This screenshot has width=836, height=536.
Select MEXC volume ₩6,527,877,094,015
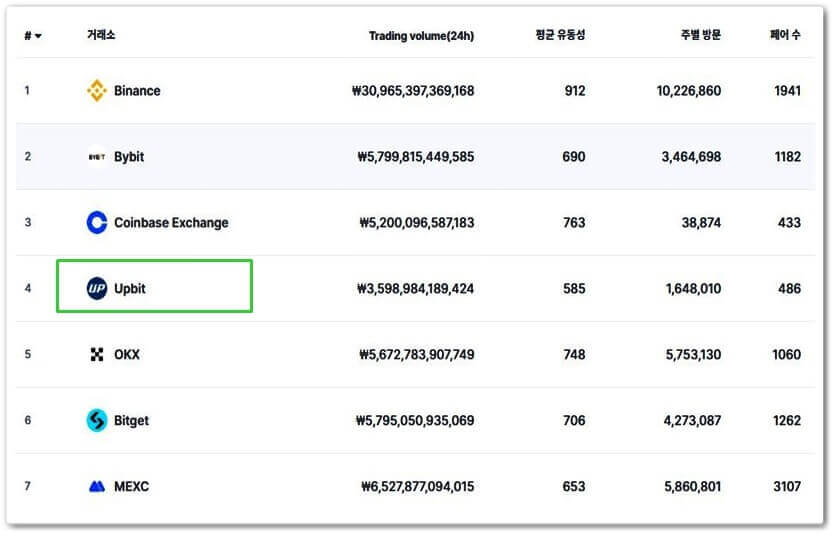point(417,487)
